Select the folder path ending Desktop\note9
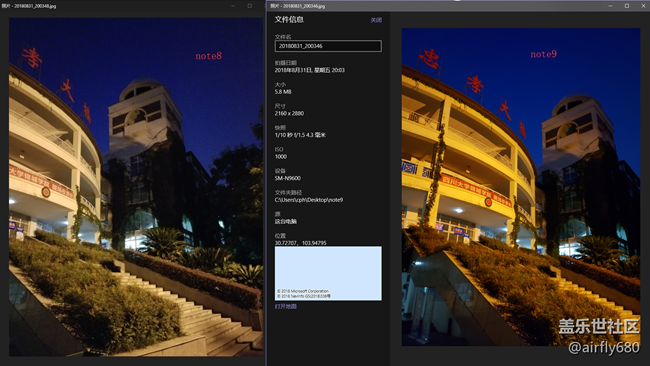The height and width of the screenshot is (366, 650). point(308,200)
